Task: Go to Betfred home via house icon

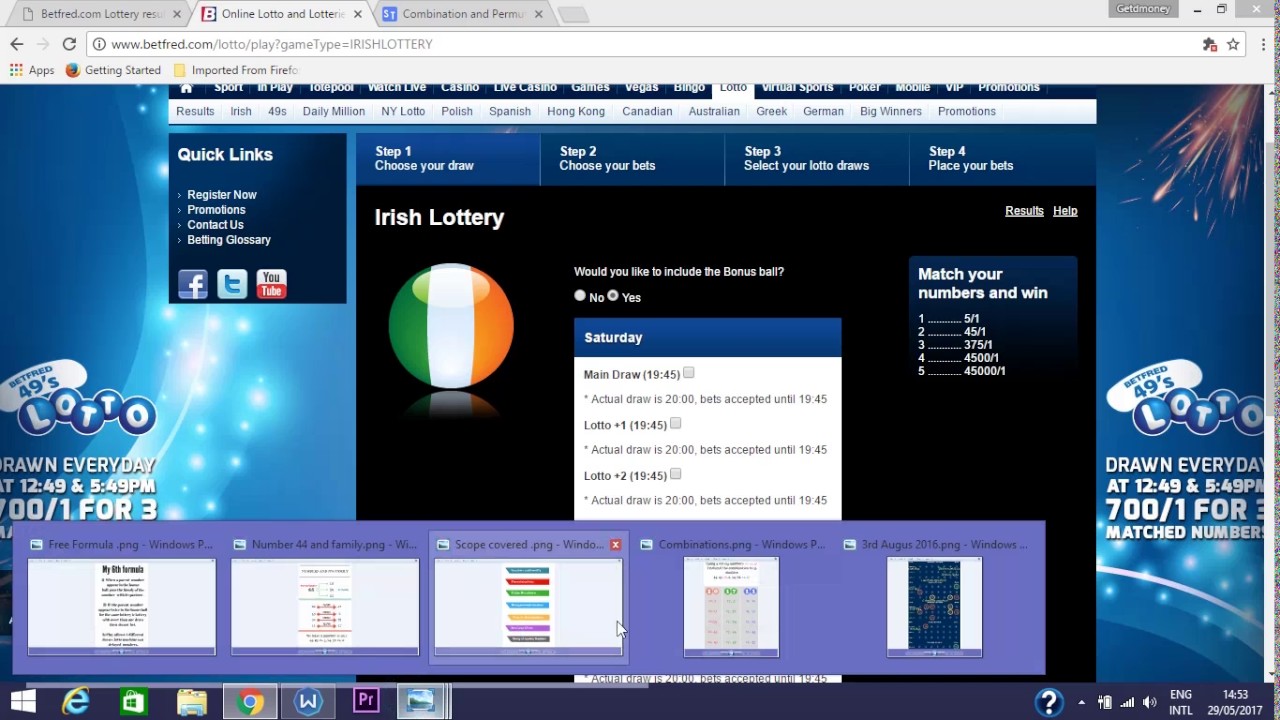Action: point(186,89)
